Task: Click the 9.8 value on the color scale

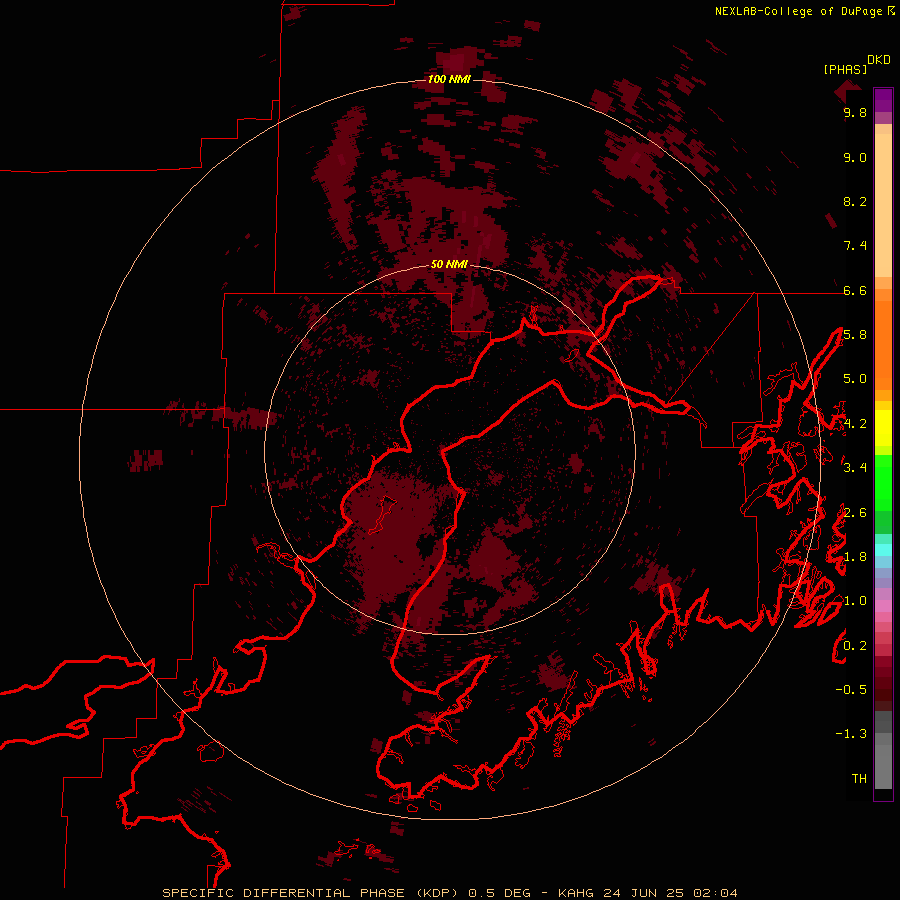Action: [855, 112]
